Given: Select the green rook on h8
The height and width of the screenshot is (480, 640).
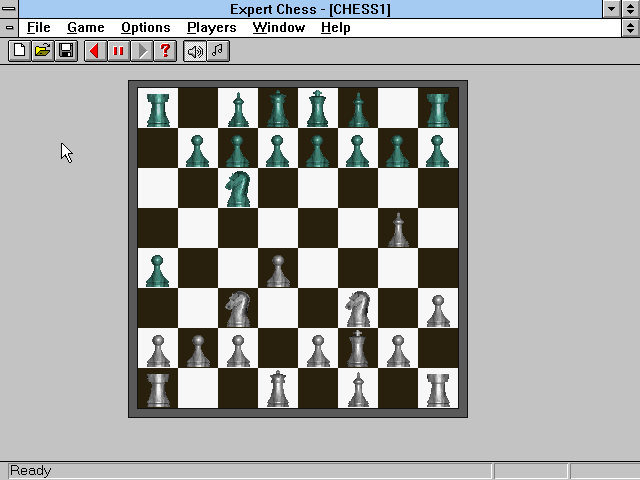Looking at the screenshot, I should (x=438, y=108).
